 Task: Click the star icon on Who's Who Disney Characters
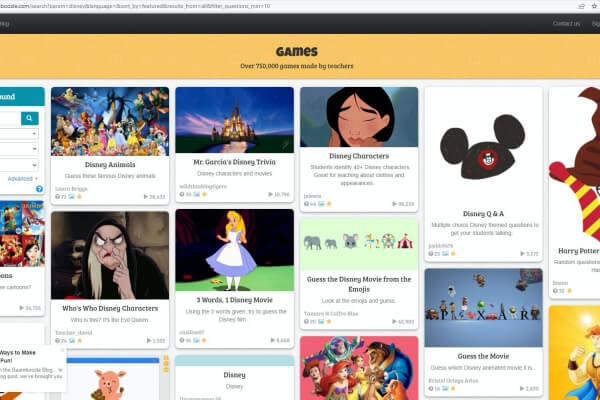coord(80,341)
